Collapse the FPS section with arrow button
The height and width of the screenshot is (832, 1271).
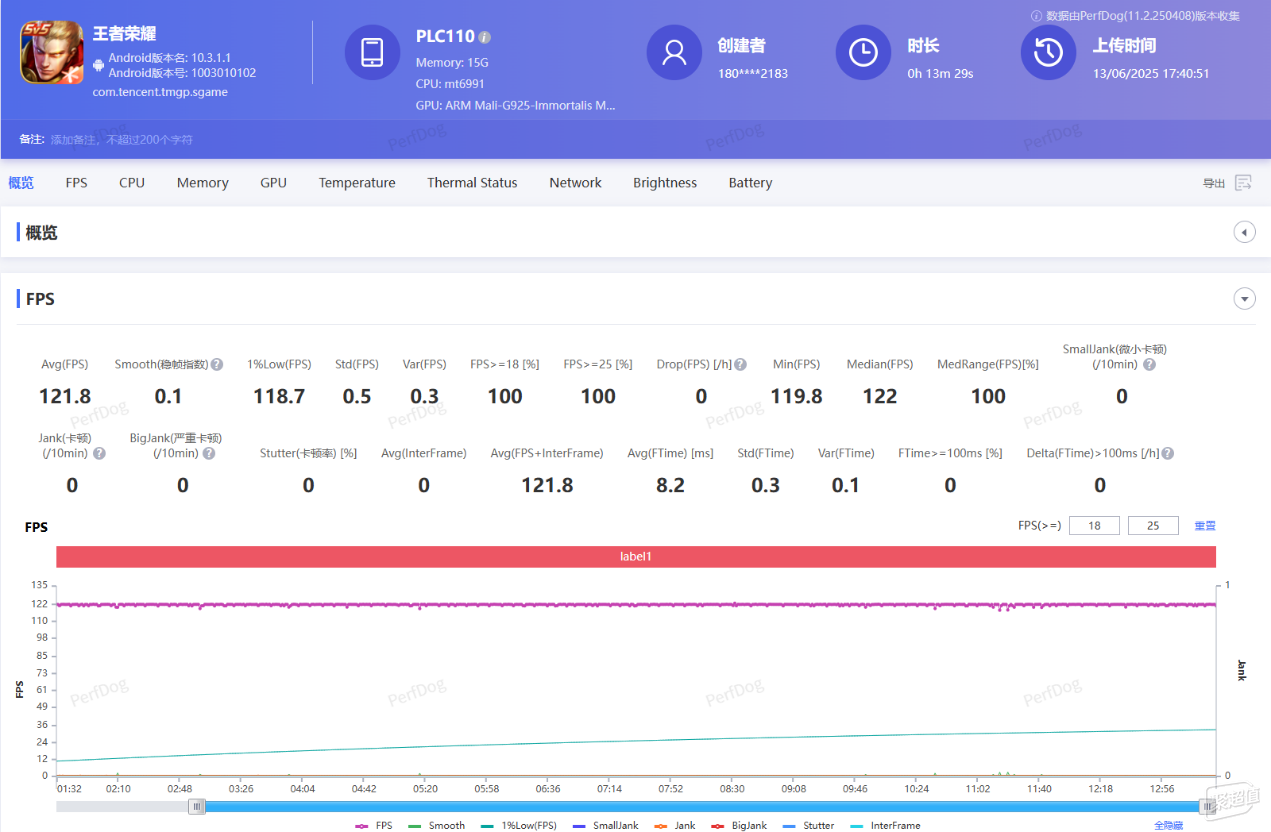click(x=1245, y=298)
